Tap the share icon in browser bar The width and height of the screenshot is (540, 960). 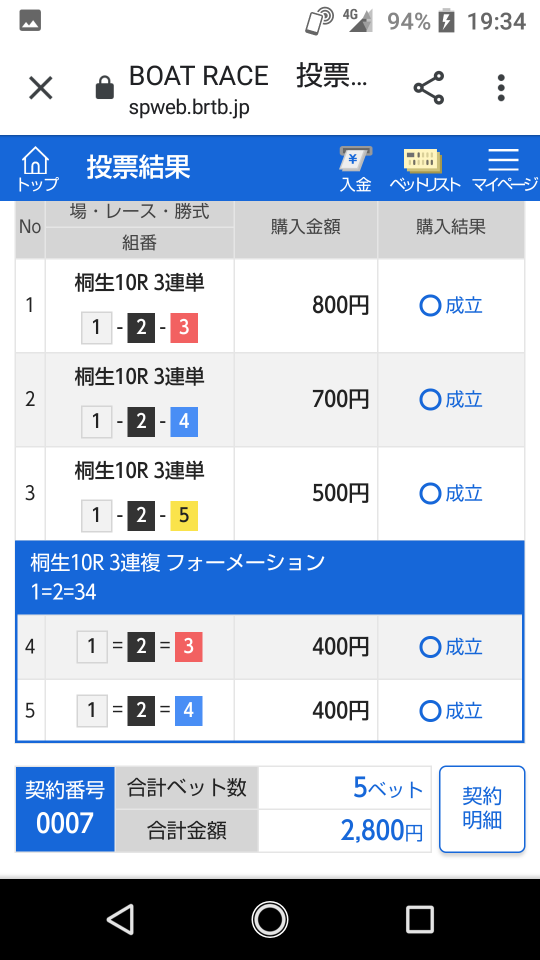point(429,88)
